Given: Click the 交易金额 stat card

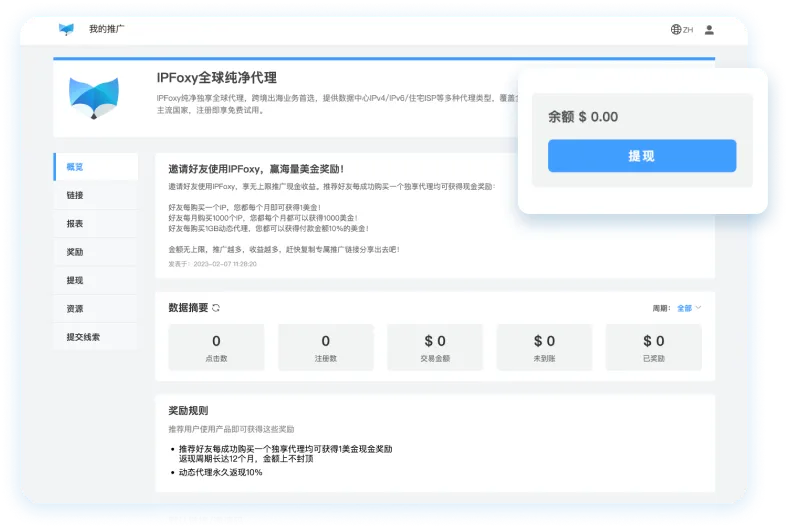Looking at the screenshot, I should pyautogui.click(x=435, y=347).
